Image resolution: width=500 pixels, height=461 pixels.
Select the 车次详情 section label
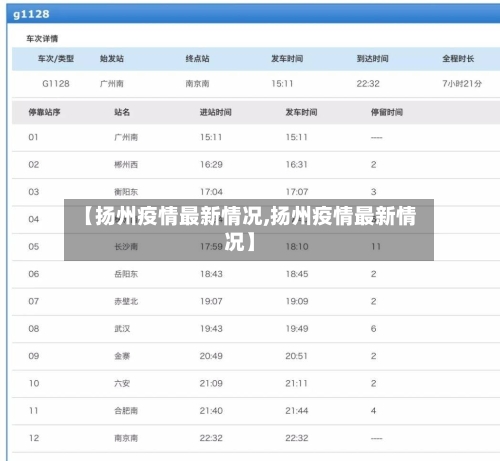coord(42,39)
